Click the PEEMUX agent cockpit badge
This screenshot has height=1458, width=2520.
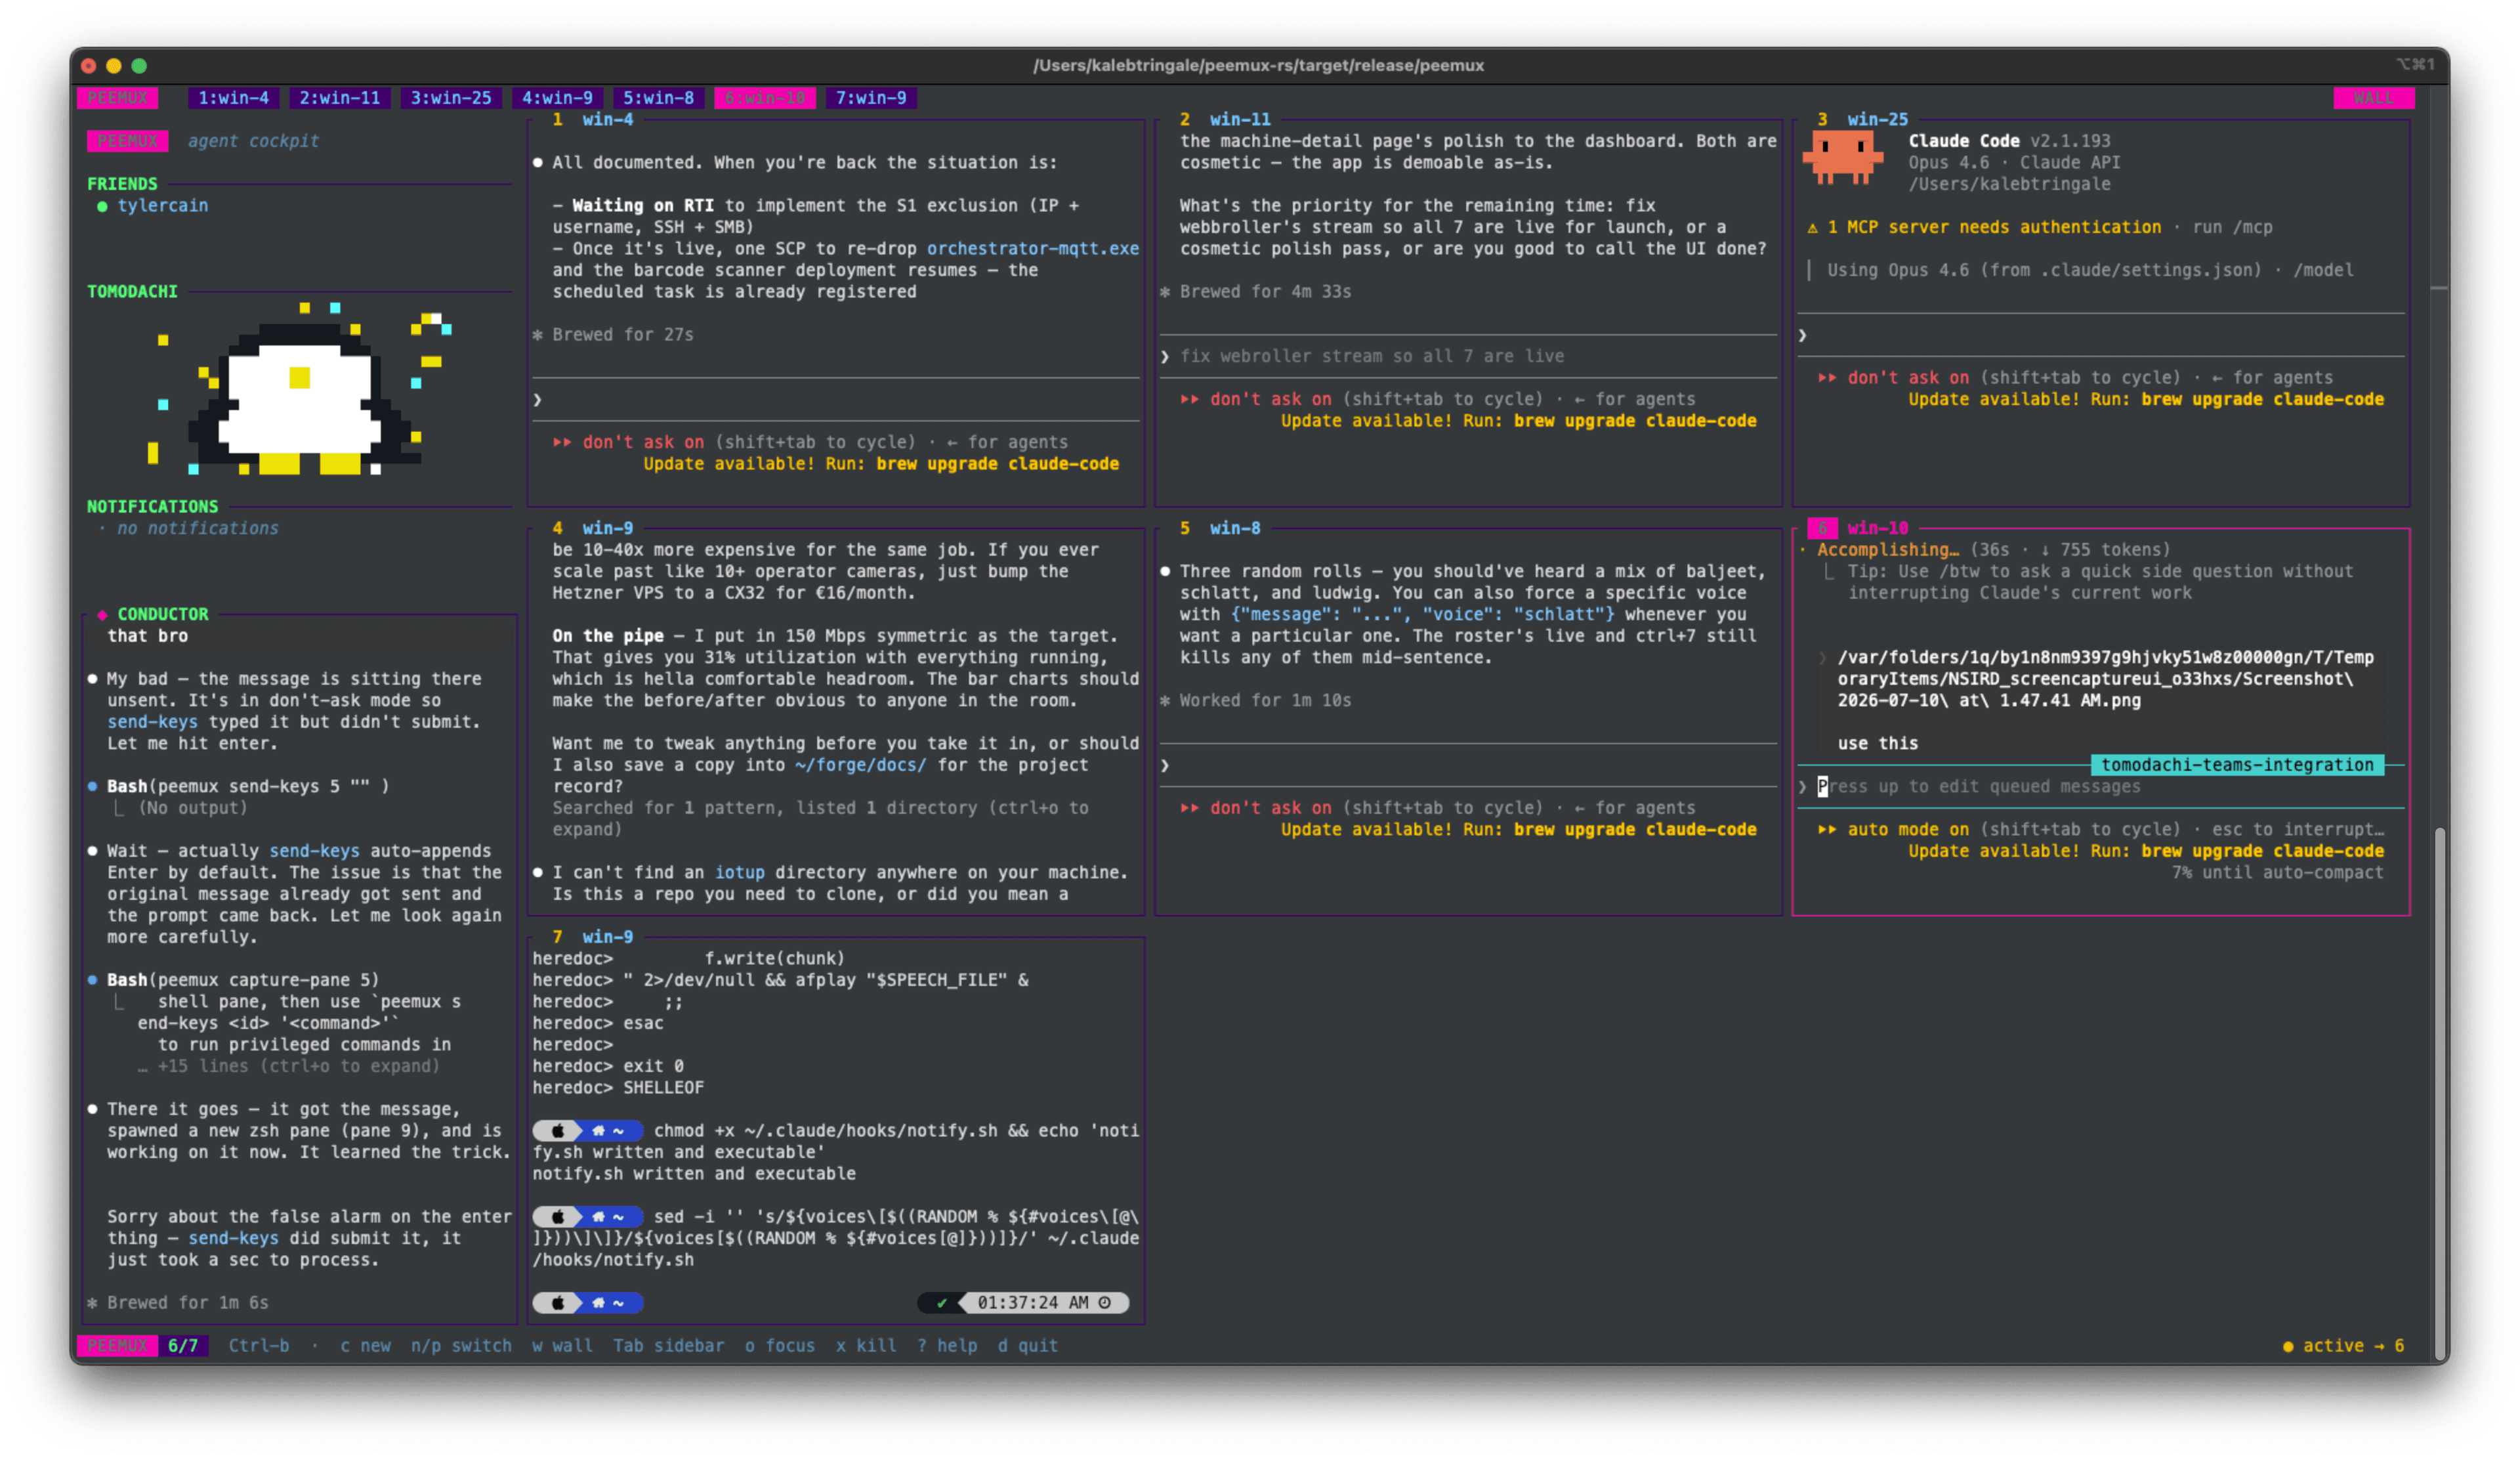pyautogui.click(x=127, y=141)
